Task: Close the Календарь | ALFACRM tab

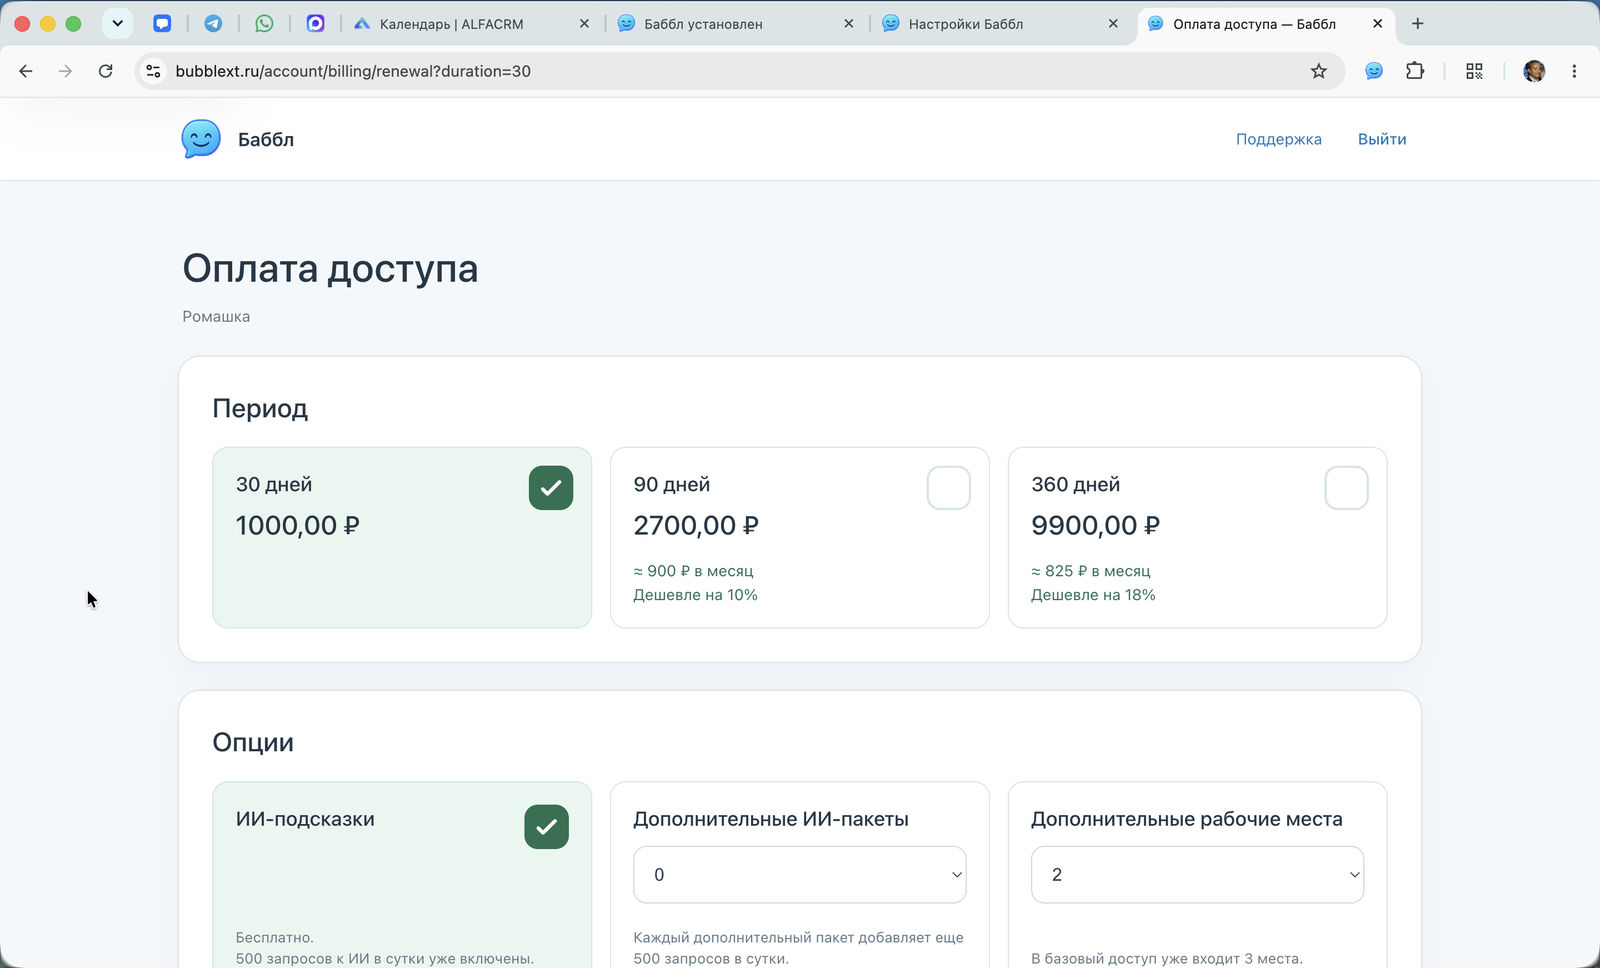Action: pyautogui.click(x=585, y=23)
